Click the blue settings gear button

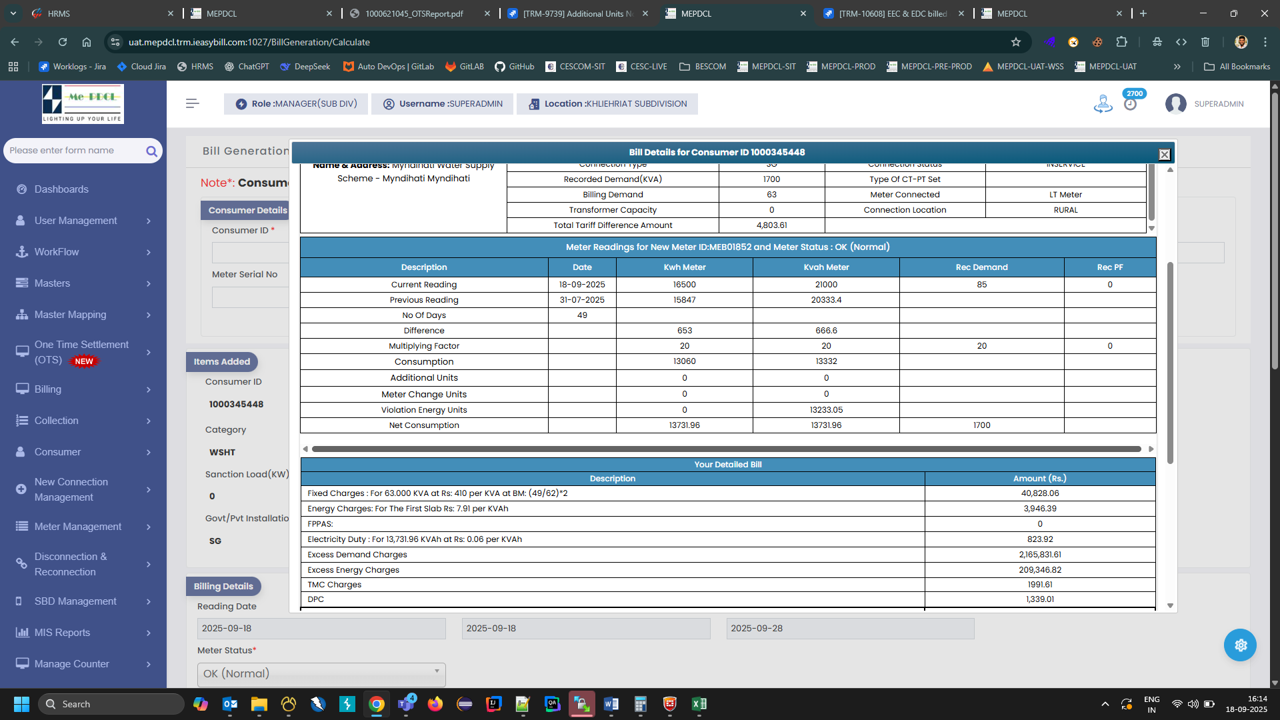pos(1240,645)
